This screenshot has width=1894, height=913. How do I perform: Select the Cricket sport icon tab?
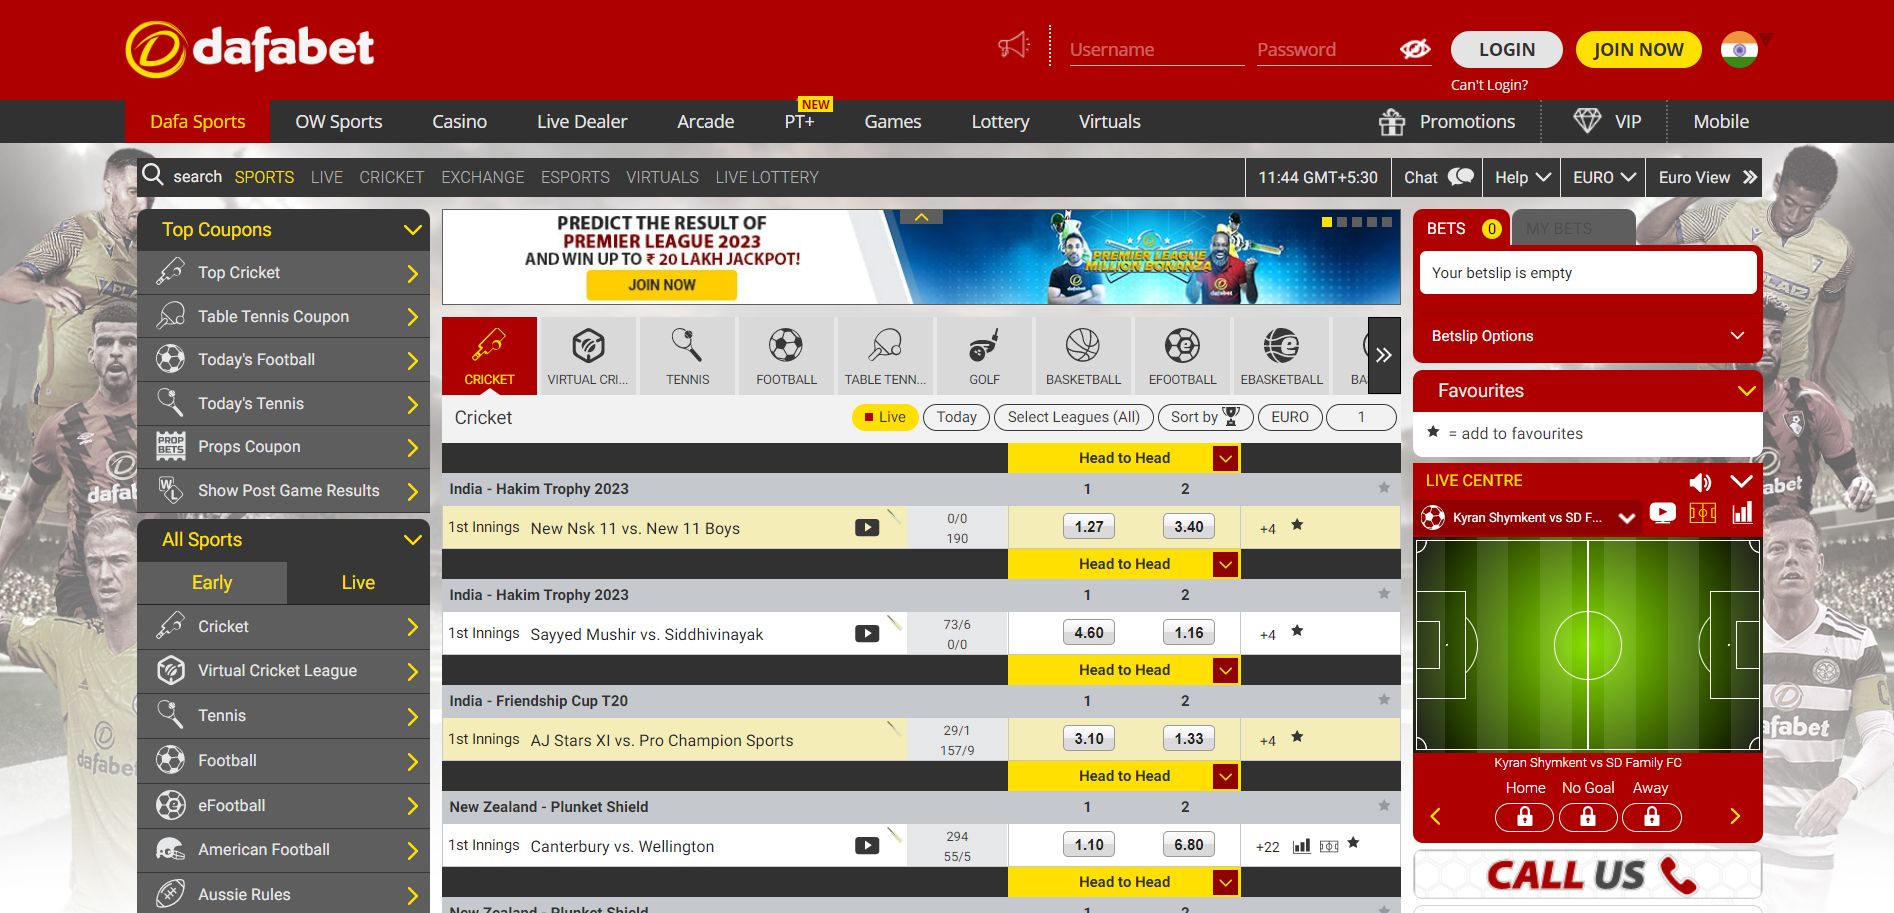pos(489,356)
